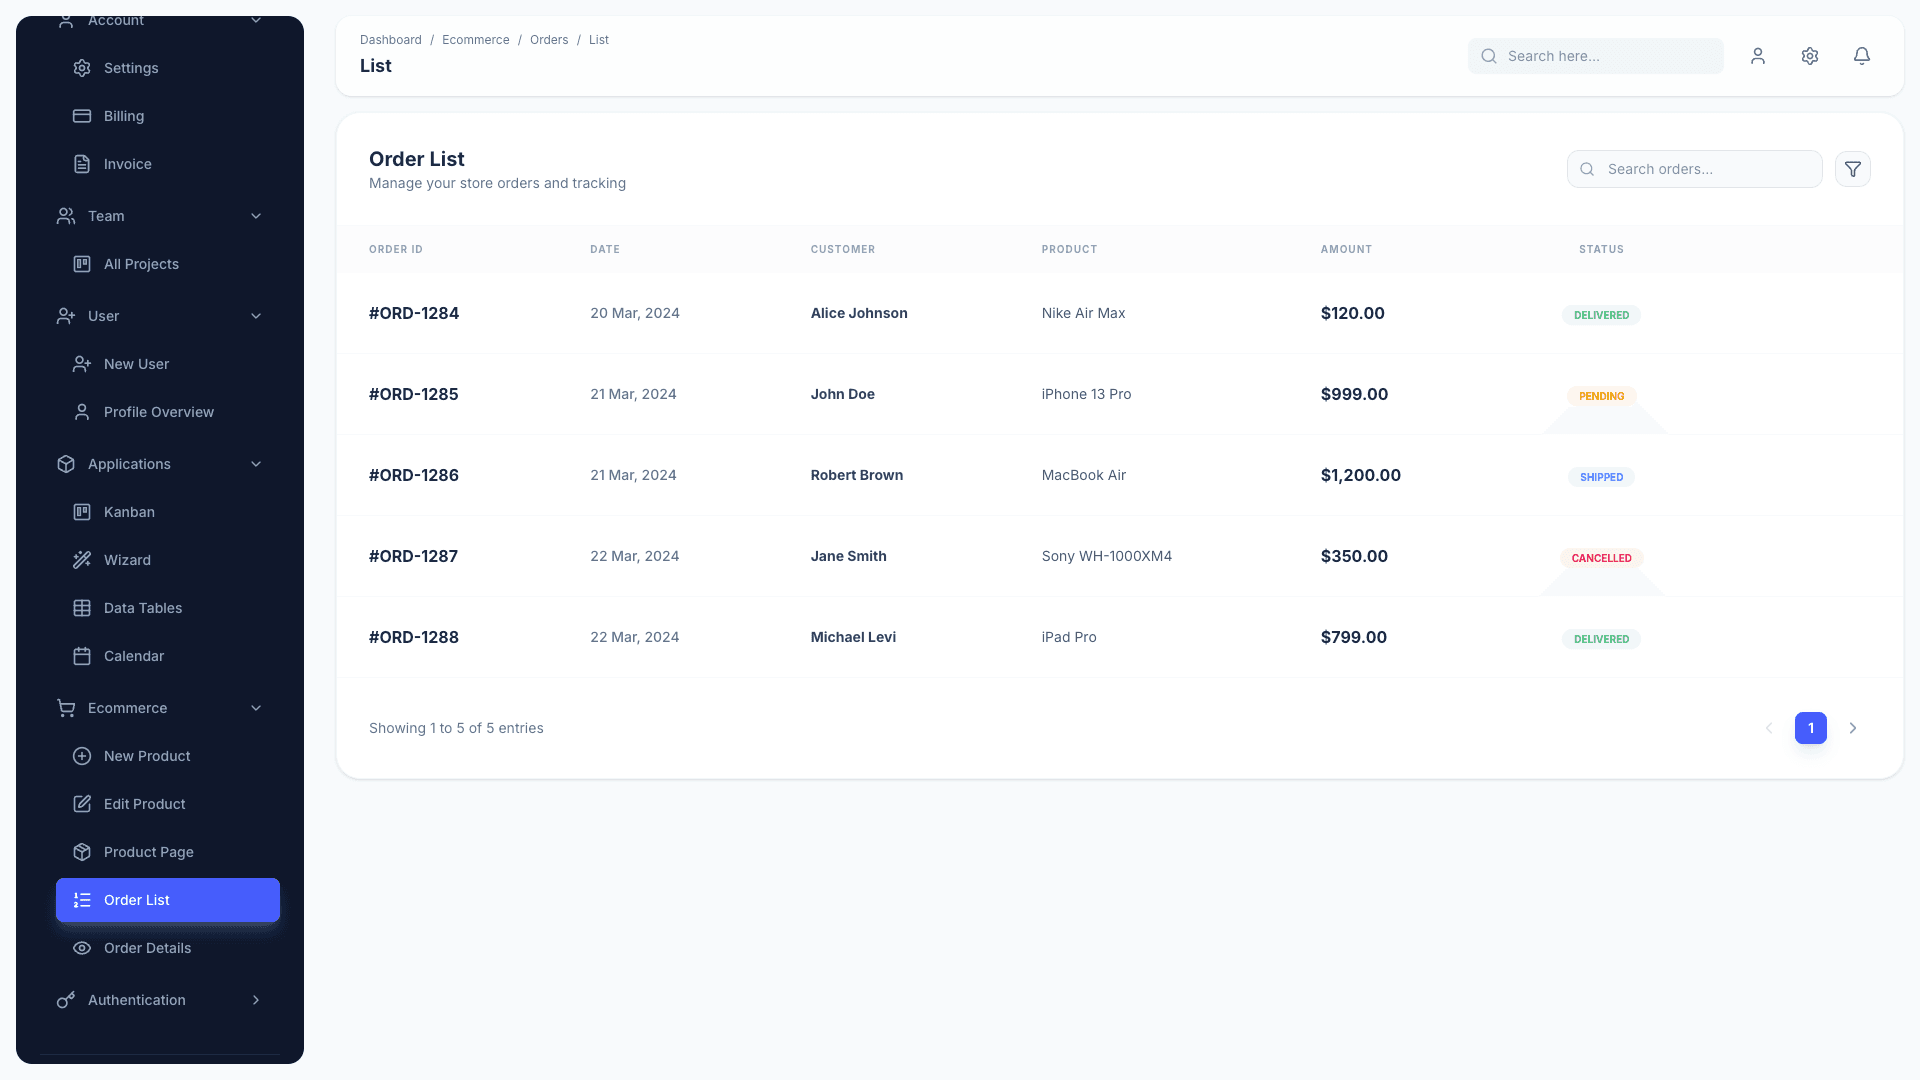Expand the Authentication section
The height and width of the screenshot is (1080, 1920).
(256, 1000)
